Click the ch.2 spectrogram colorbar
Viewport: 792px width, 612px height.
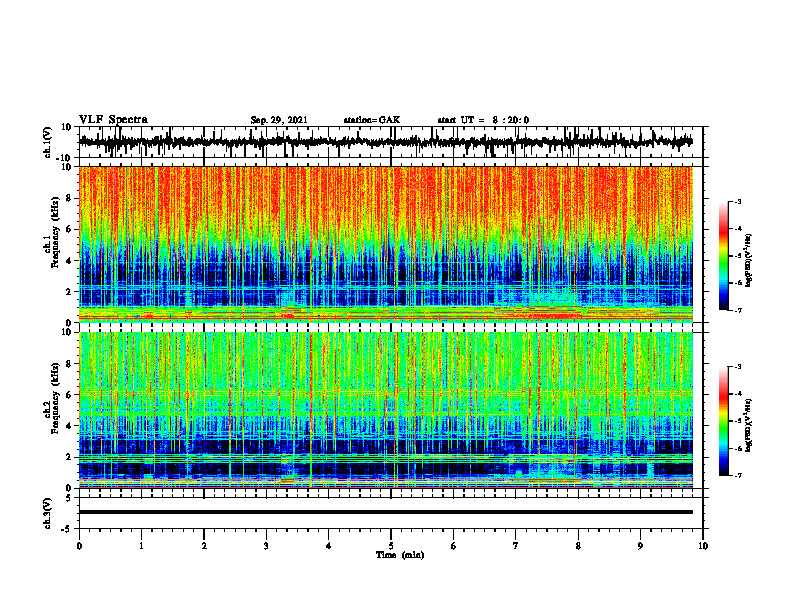point(723,421)
